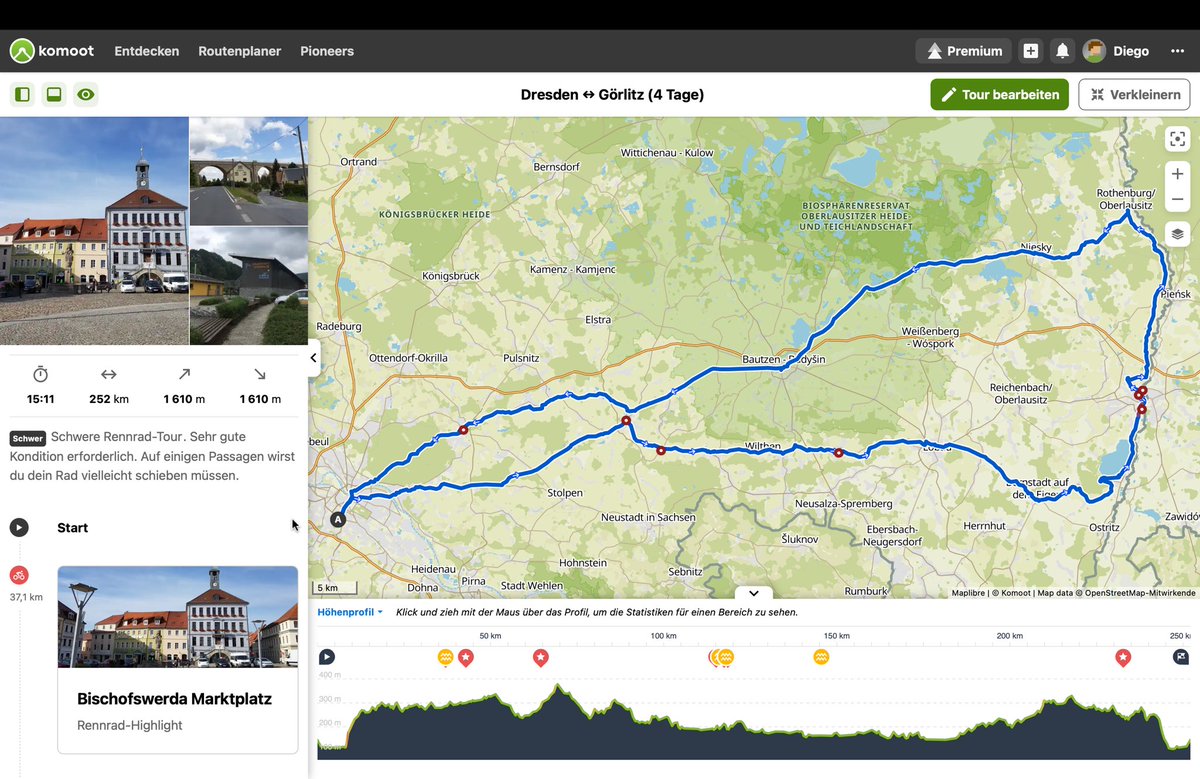Open the Entdecken menu
Screen dimensions: 1200x779
coord(147,51)
